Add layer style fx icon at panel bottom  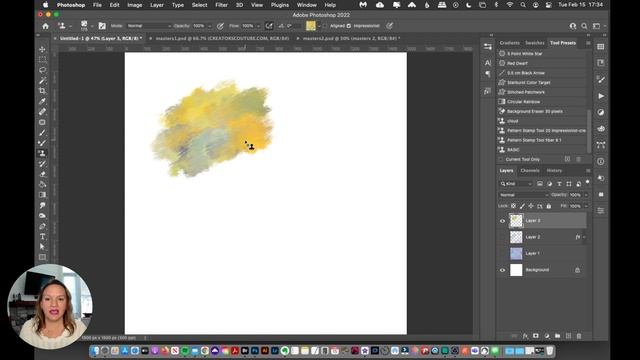tap(525, 336)
